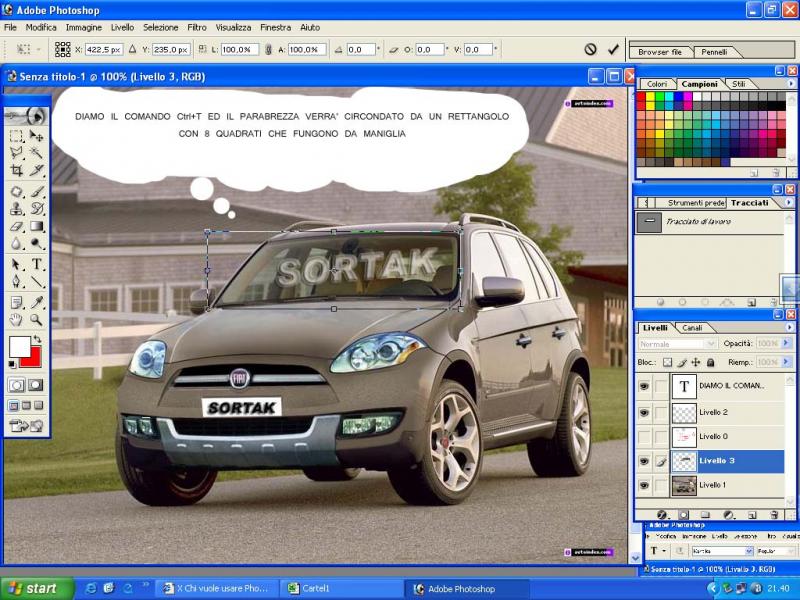Create a new layer in Livelli panel

click(x=752, y=515)
